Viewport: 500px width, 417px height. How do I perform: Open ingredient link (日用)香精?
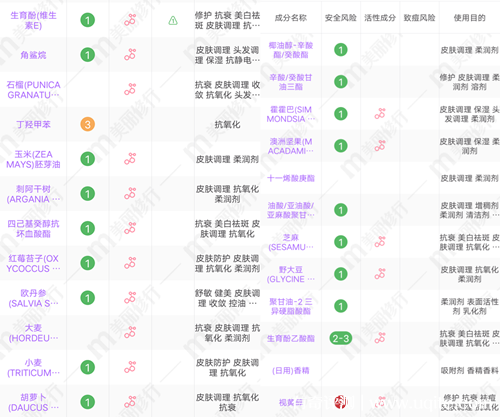pos(291,370)
